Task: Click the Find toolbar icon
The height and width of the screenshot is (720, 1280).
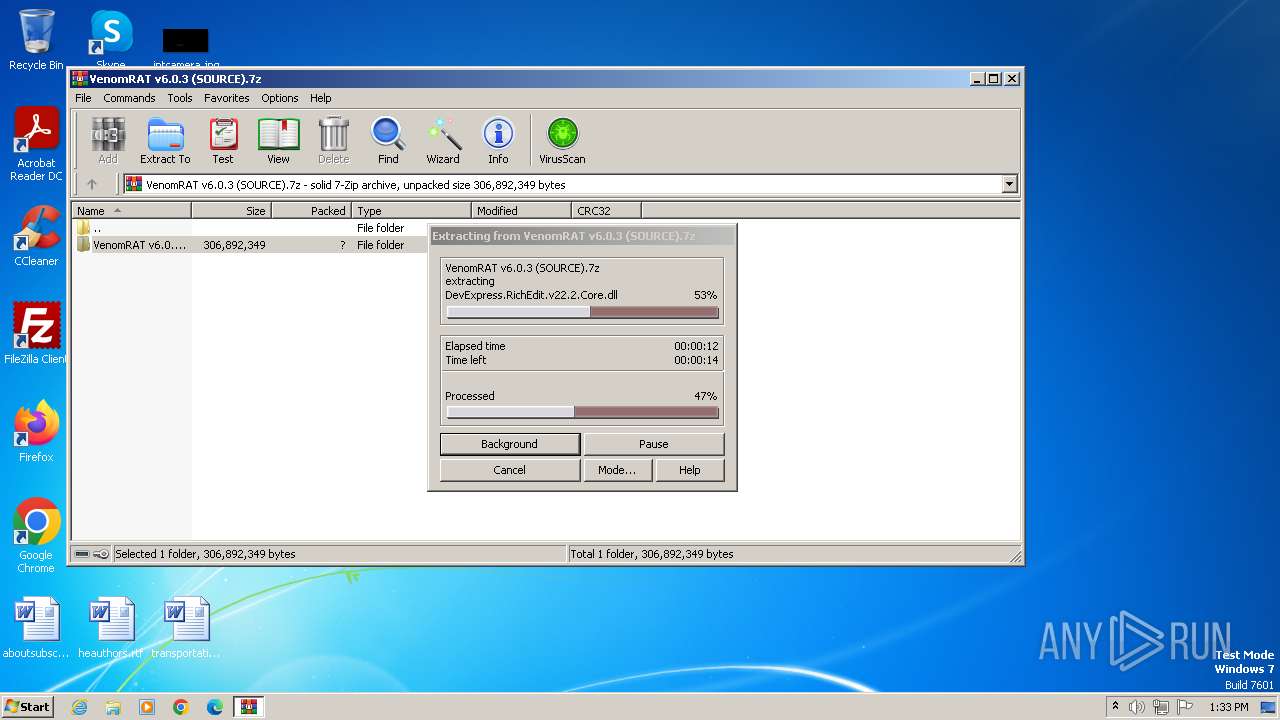Action: (x=388, y=141)
